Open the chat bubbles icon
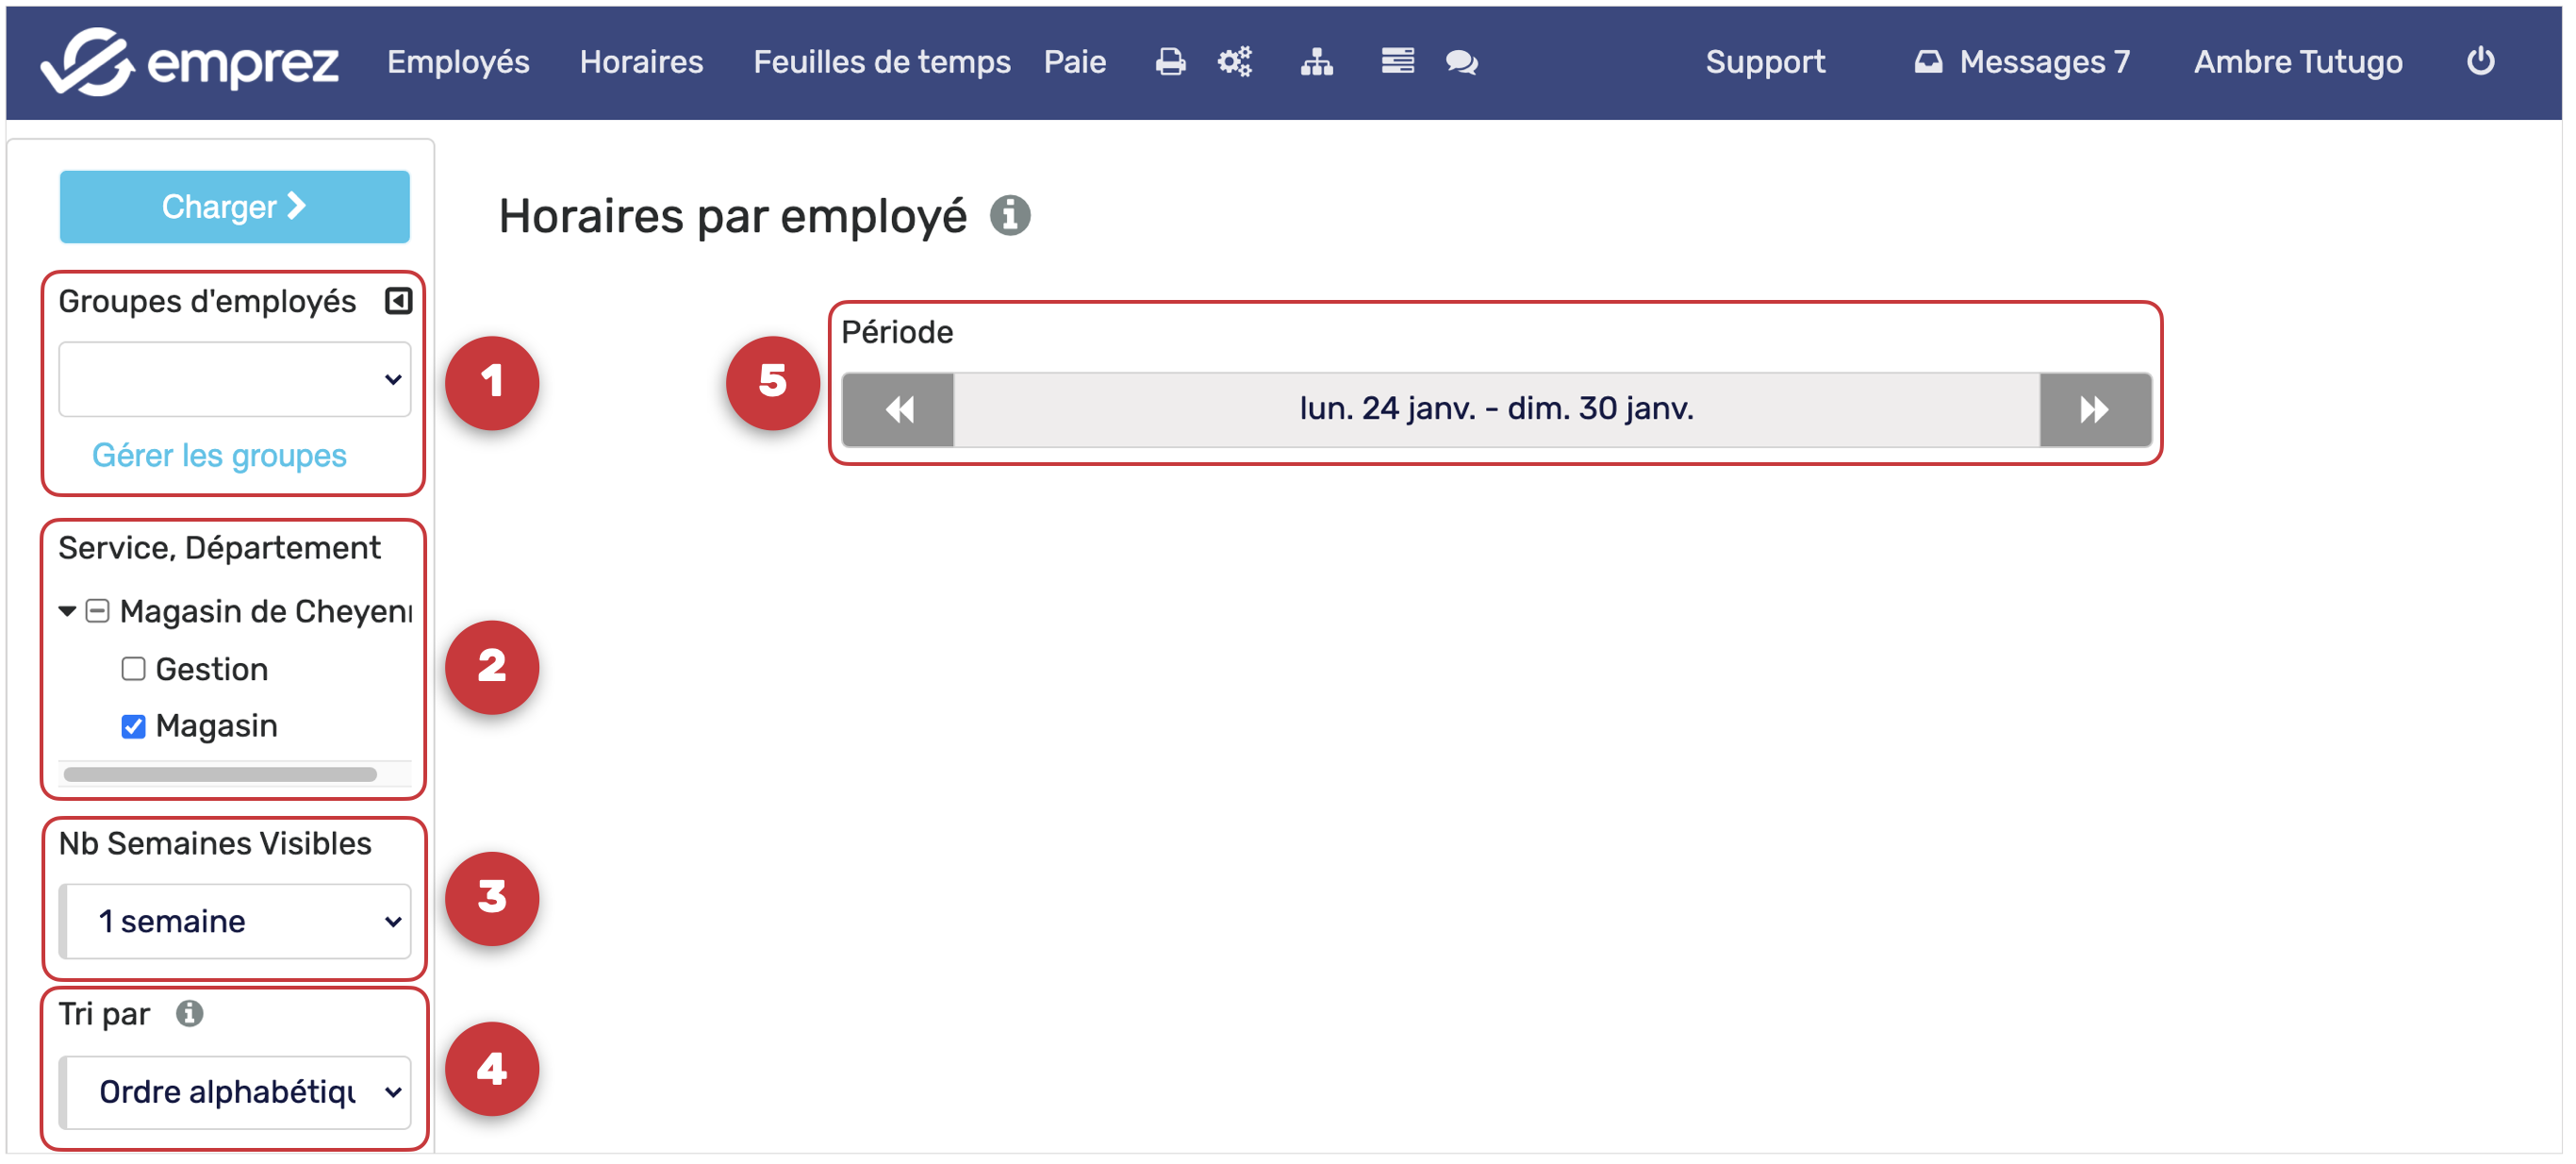This screenshot has height=1164, width=2576. [1461, 62]
